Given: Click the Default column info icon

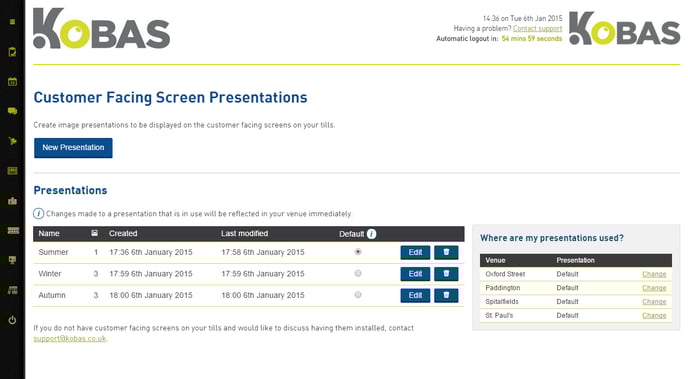Looking at the screenshot, I should click(x=371, y=234).
